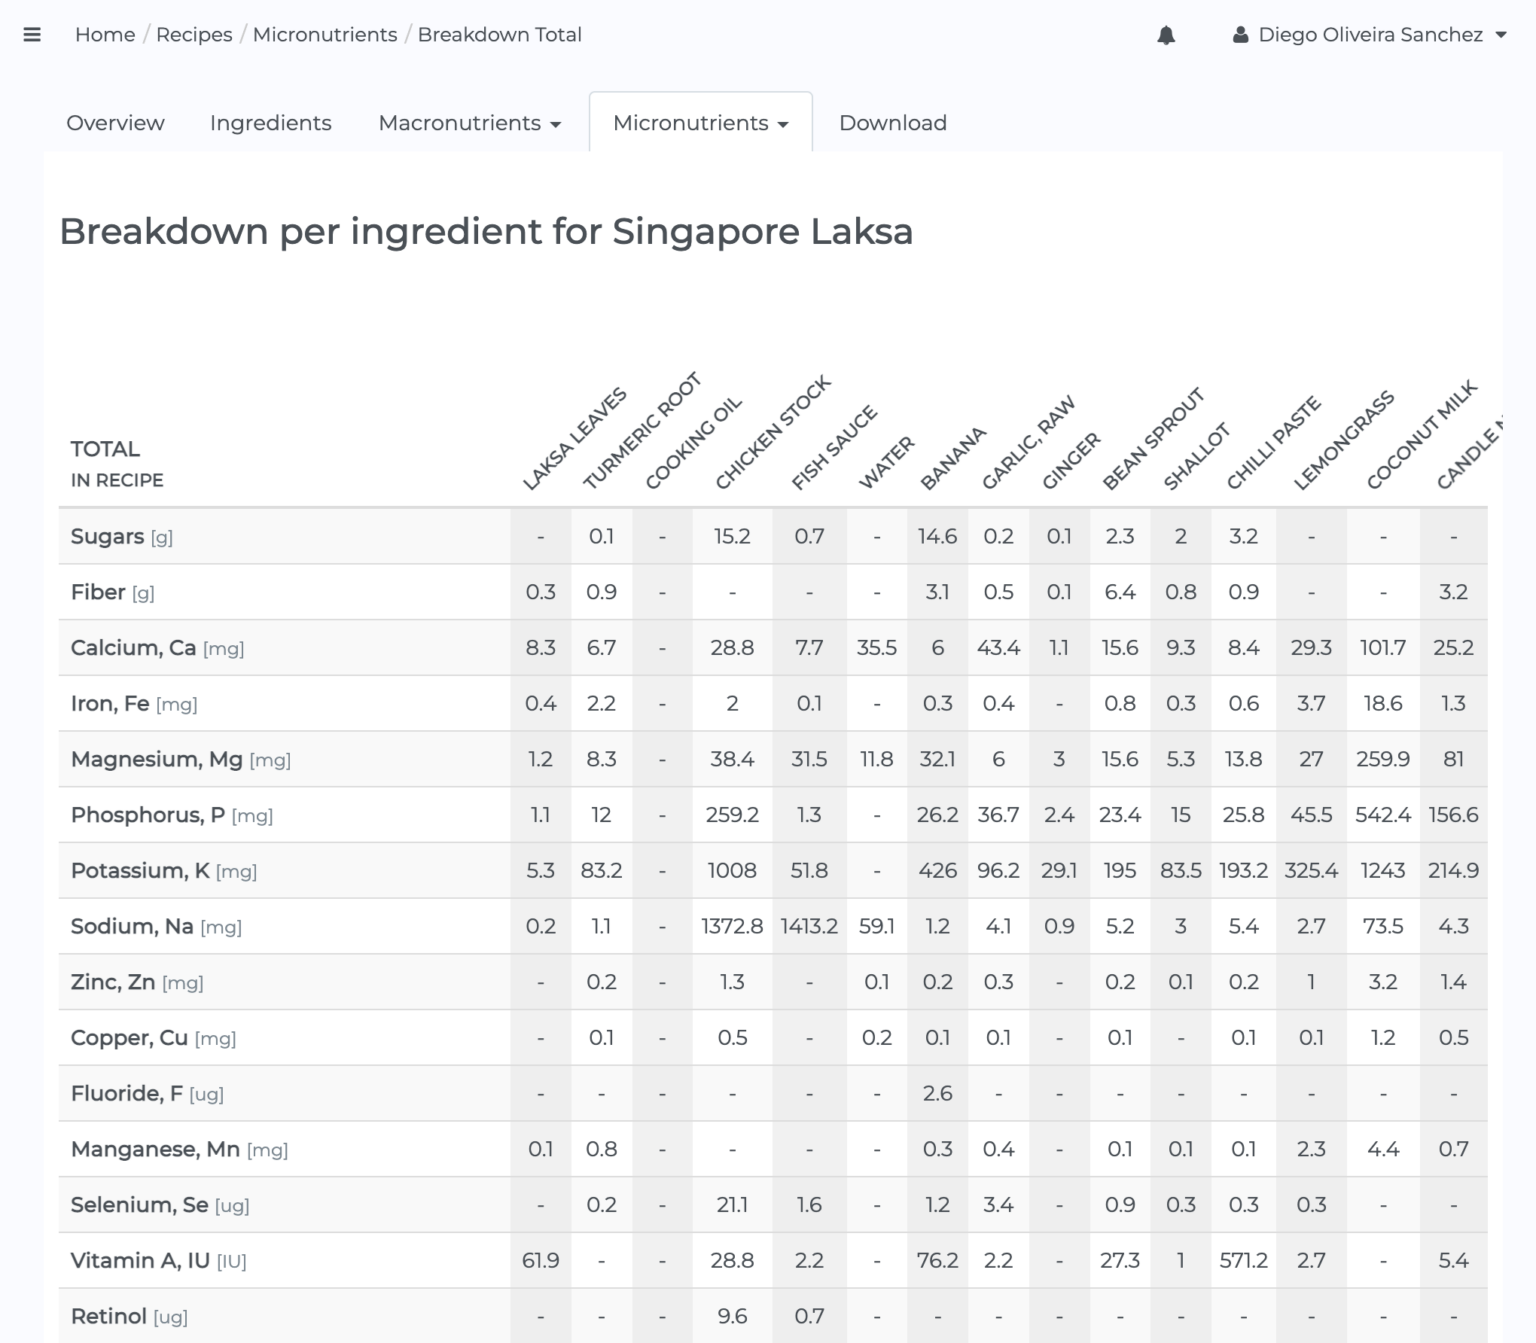Viewport: 1536px width, 1343px height.
Task: Click the Breakdown per ingredient page heading
Action: click(x=486, y=232)
